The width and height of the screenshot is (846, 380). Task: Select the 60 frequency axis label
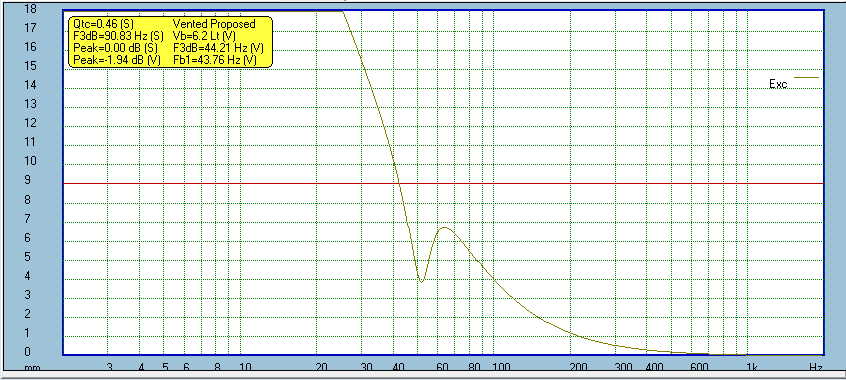tap(442, 368)
